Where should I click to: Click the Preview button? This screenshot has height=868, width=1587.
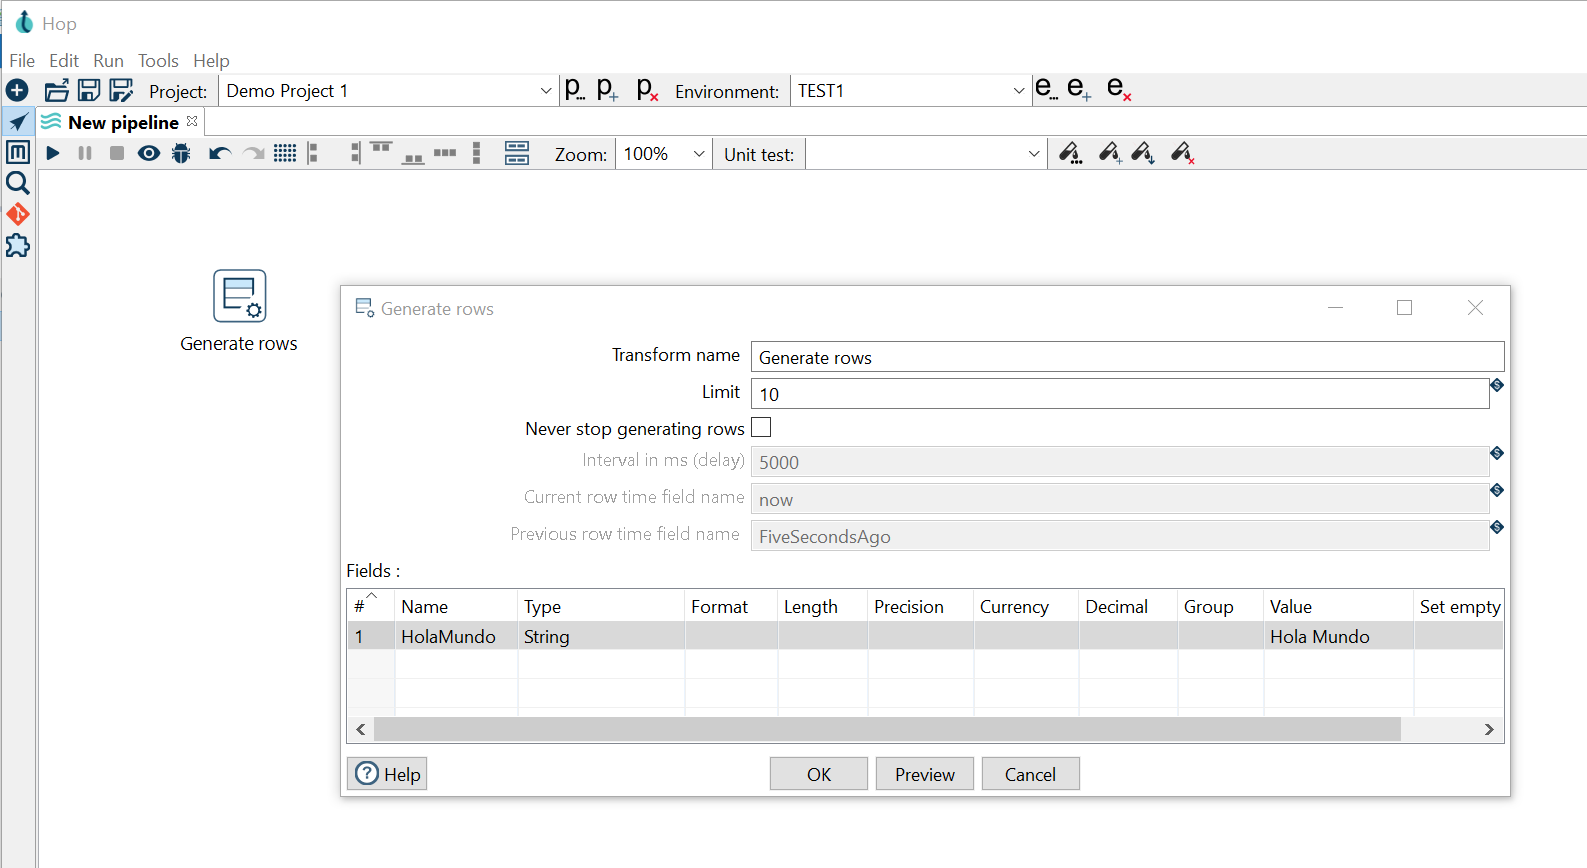pyautogui.click(x=924, y=774)
